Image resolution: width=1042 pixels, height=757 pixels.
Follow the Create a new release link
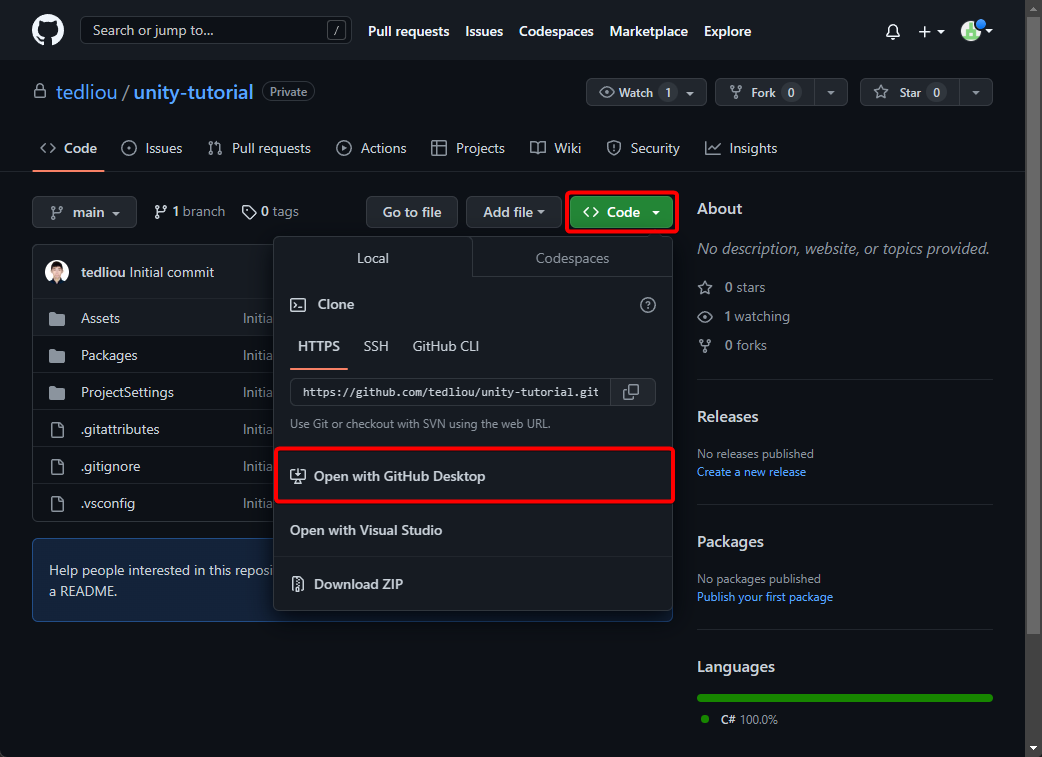click(x=752, y=472)
